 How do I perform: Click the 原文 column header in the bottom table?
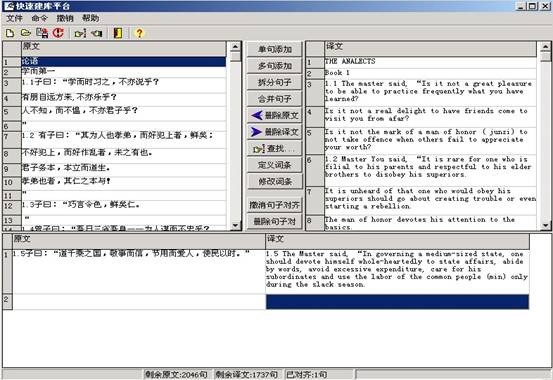click(x=139, y=241)
